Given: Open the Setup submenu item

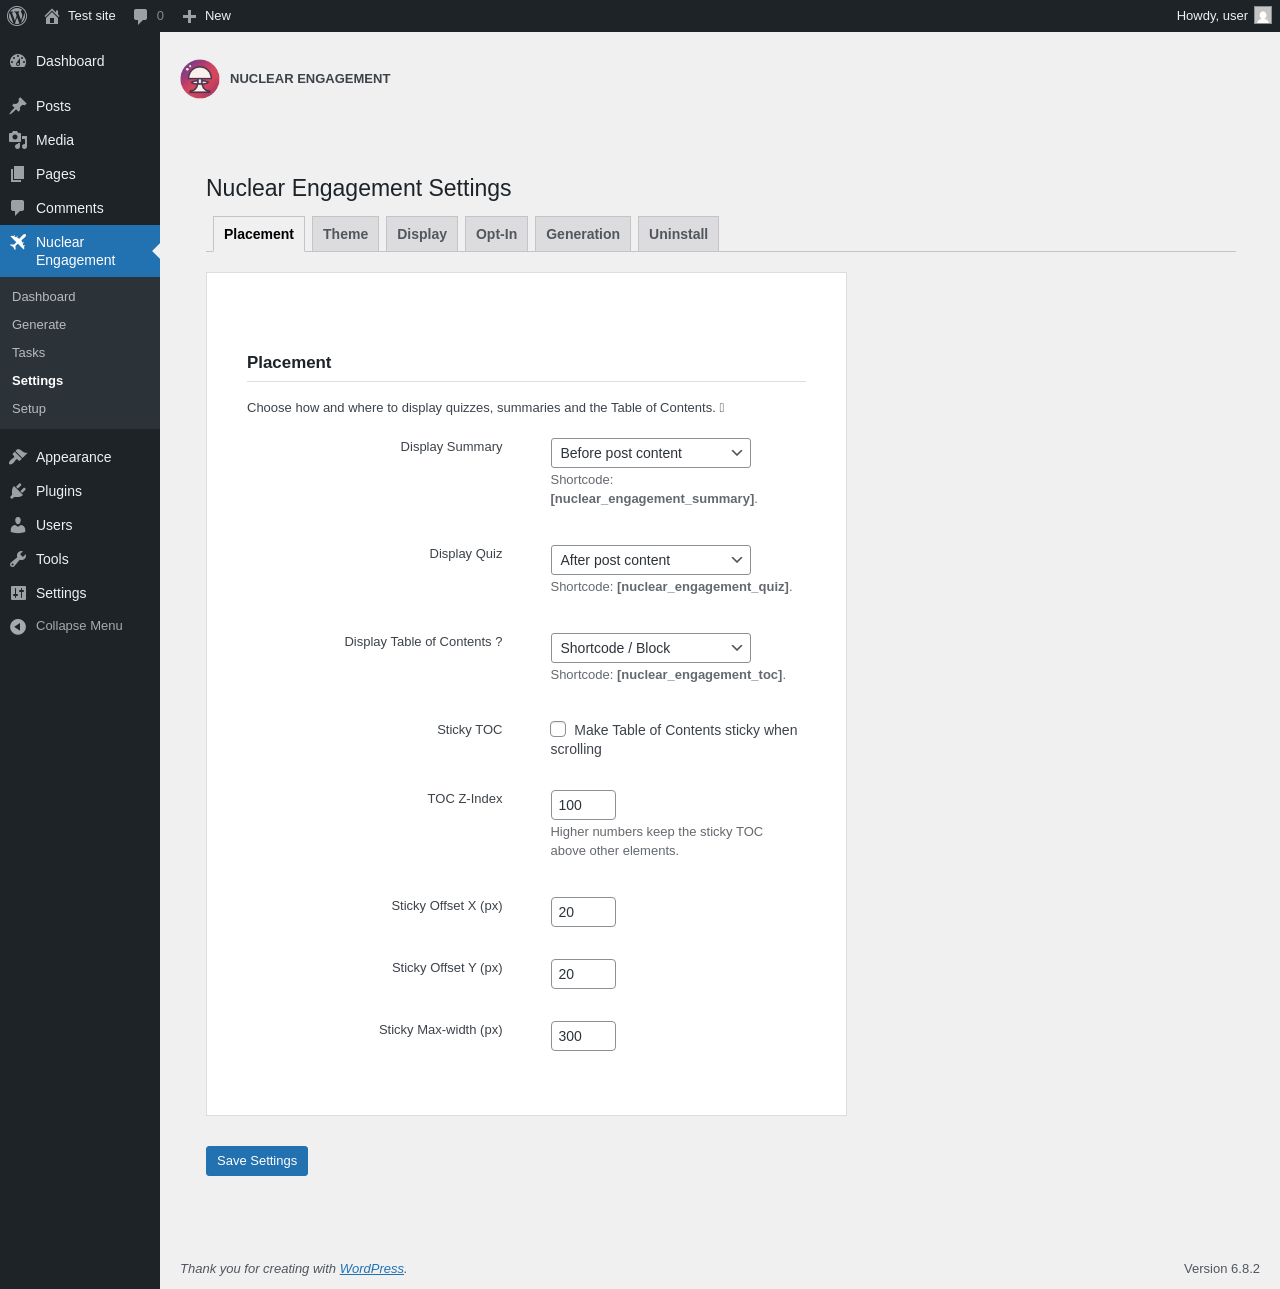Looking at the screenshot, I should click(x=80, y=409).
